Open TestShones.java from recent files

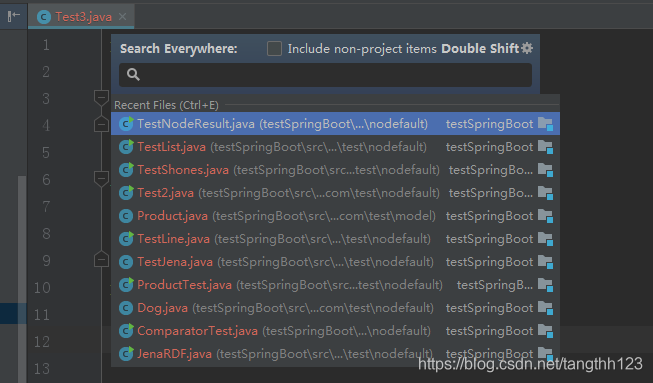tap(335, 169)
